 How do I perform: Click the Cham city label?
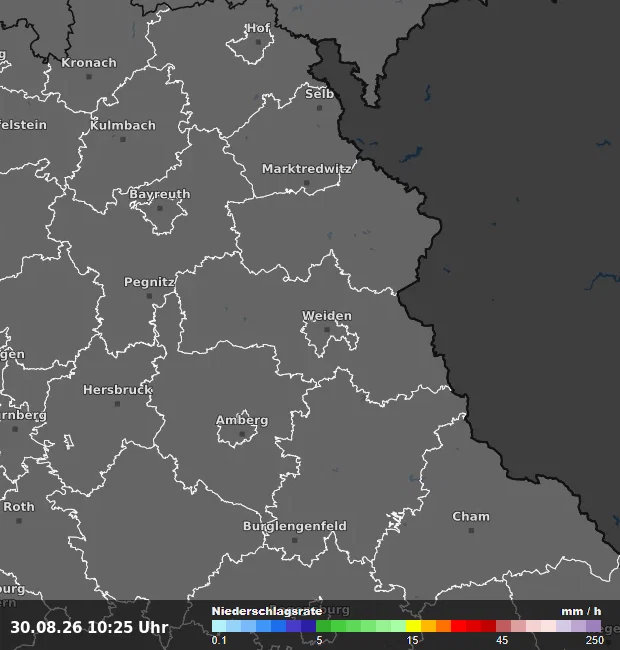tap(471, 517)
